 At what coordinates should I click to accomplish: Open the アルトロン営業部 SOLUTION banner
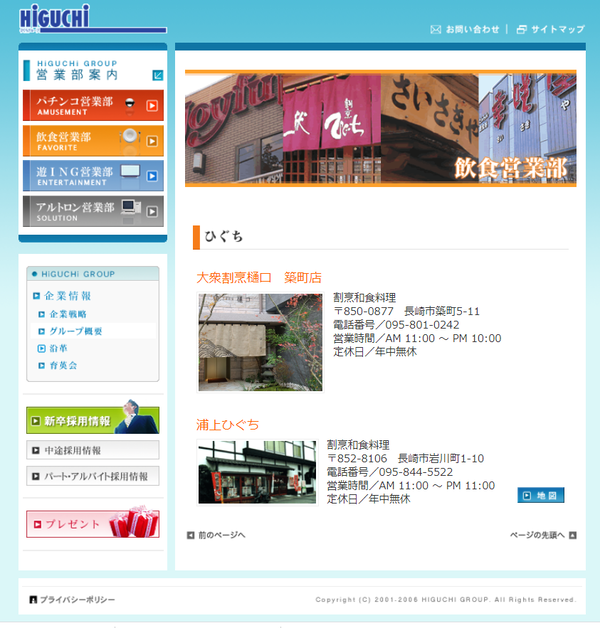pyautogui.click(x=93, y=211)
